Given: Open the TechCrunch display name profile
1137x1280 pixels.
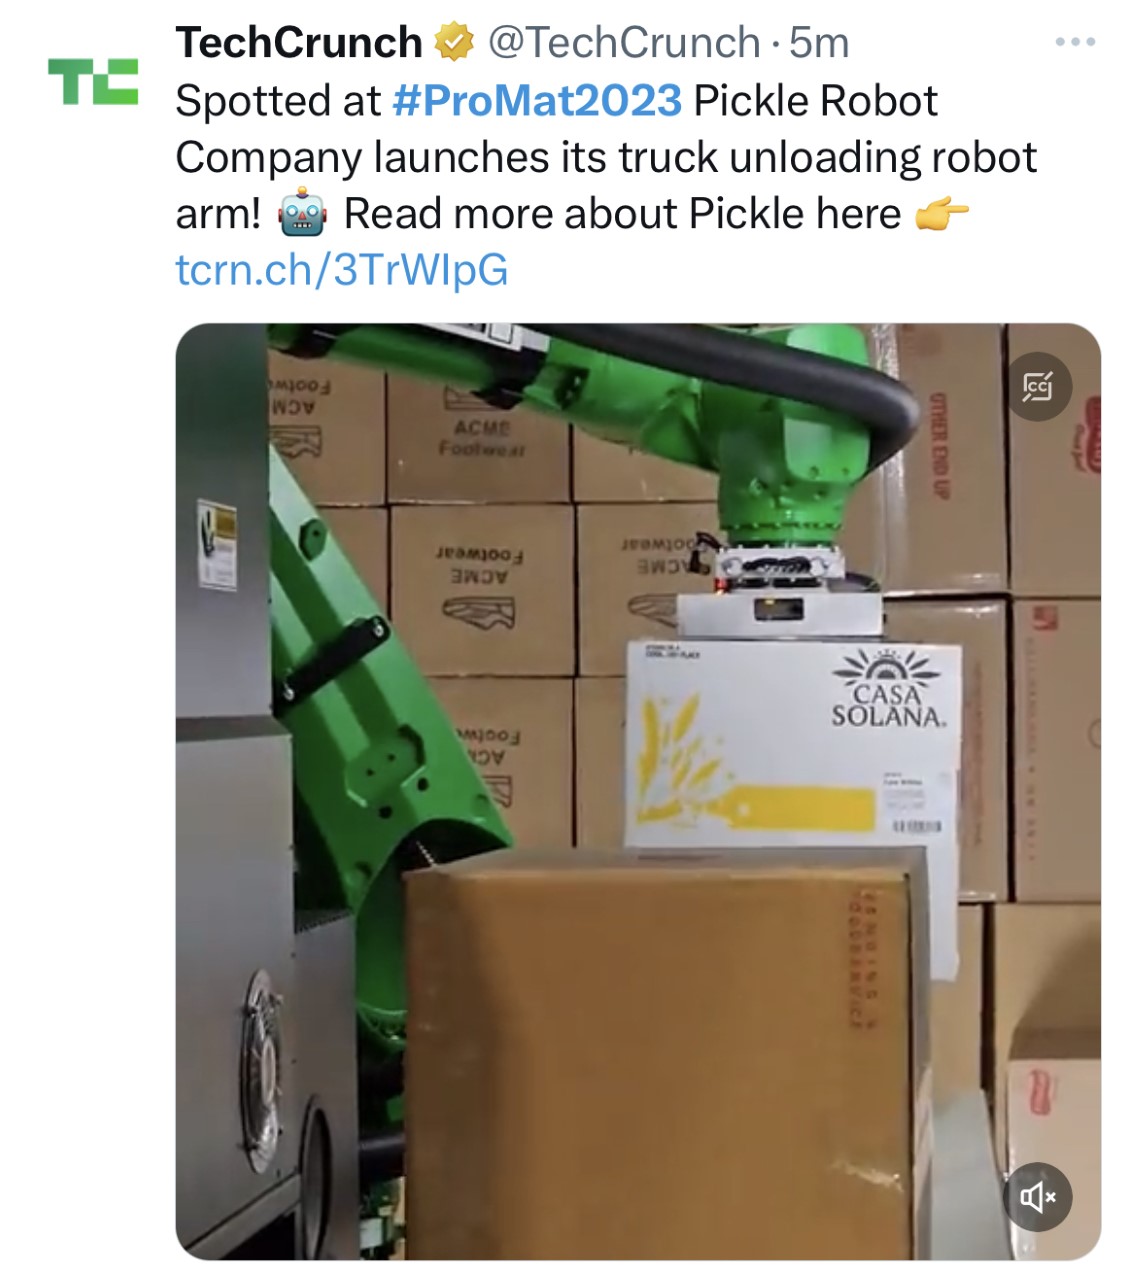Looking at the screenshot, I should pos(299,43).
